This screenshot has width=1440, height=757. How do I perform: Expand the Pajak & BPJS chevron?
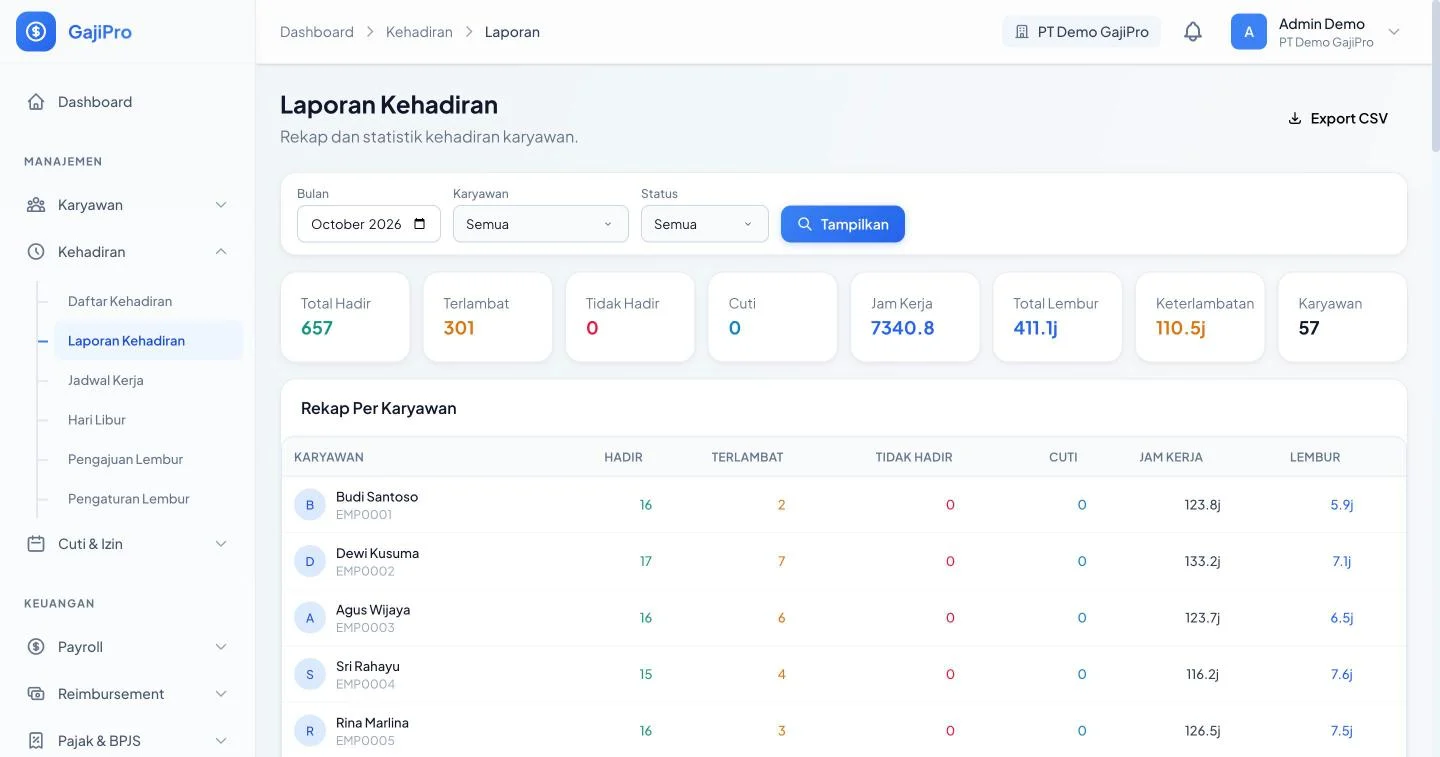(x=221, y=741)
